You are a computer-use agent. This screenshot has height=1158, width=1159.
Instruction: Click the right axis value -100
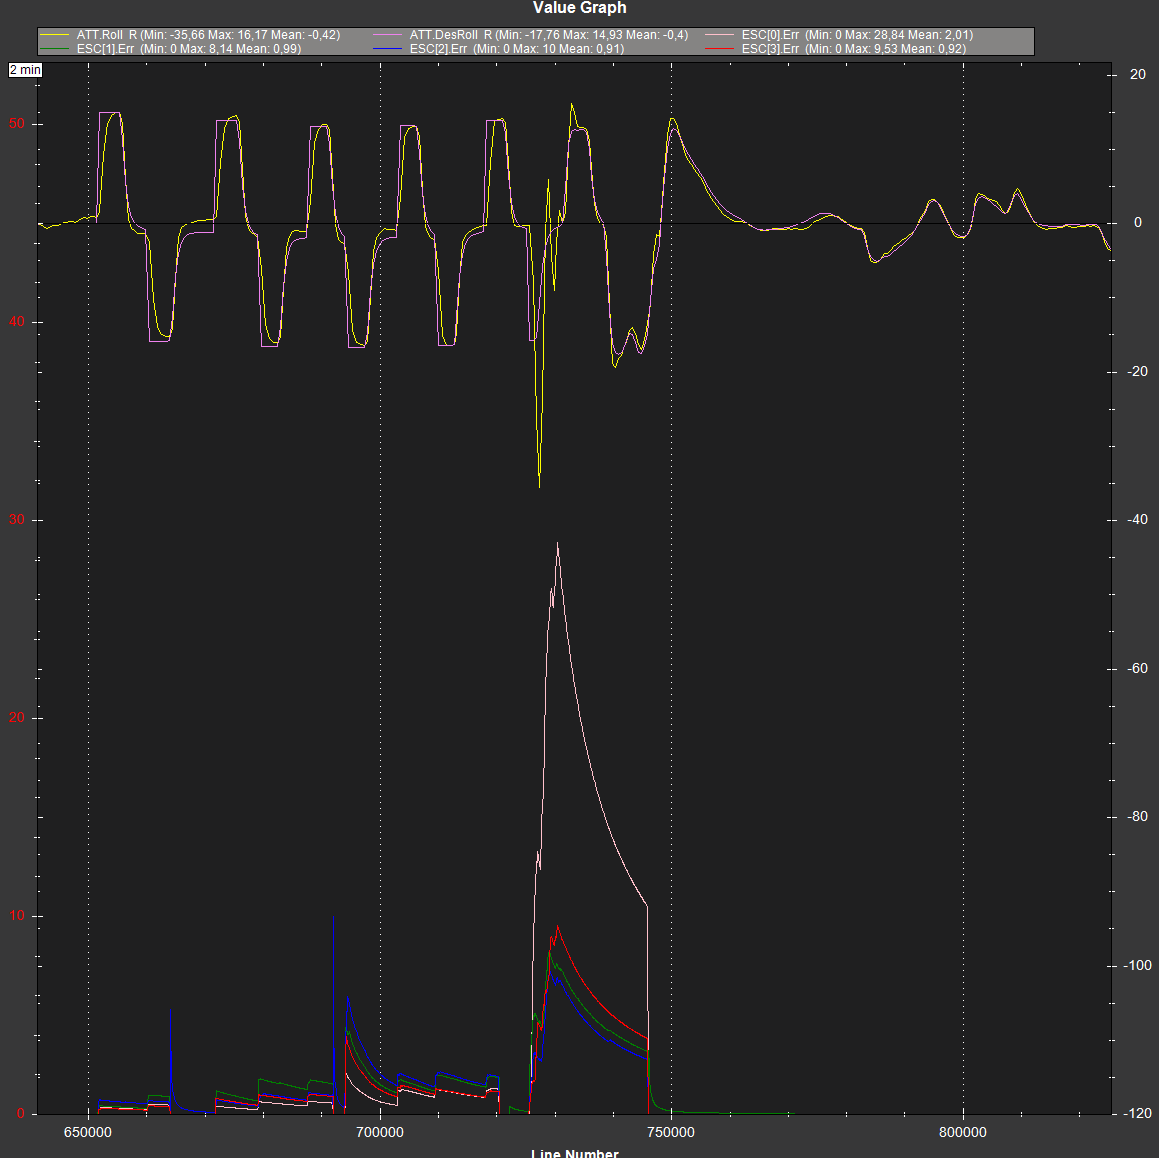(x=1137, y=966)
